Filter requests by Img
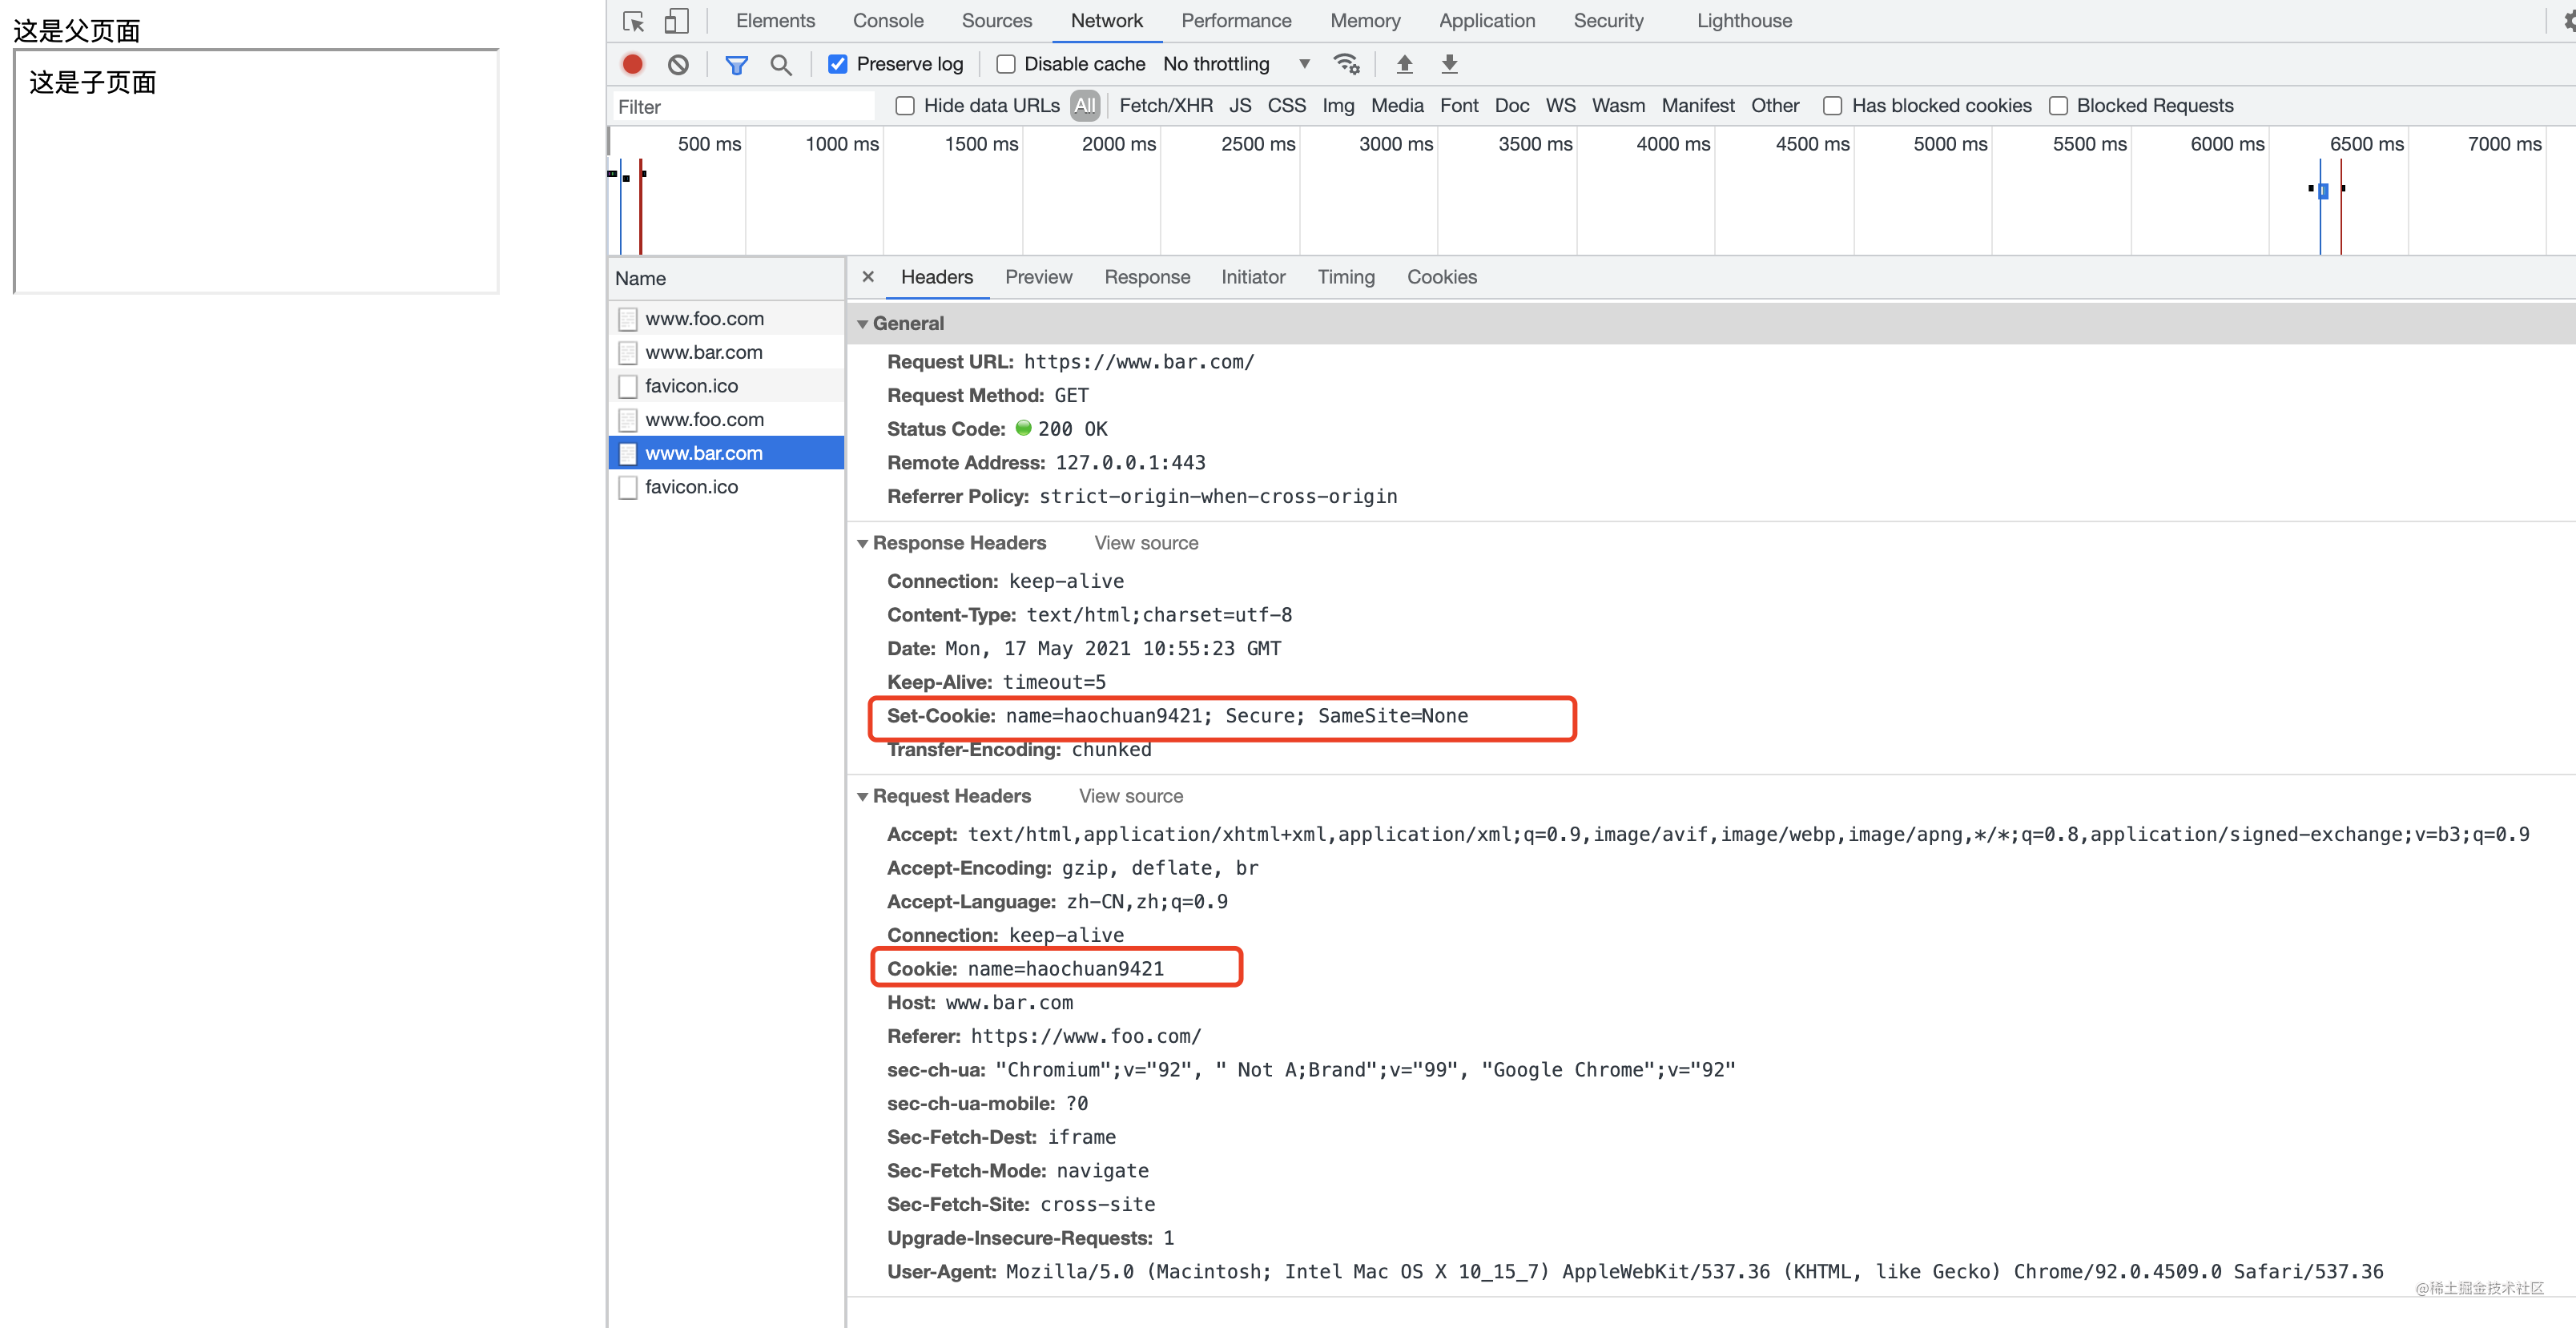 (1338, 106)
